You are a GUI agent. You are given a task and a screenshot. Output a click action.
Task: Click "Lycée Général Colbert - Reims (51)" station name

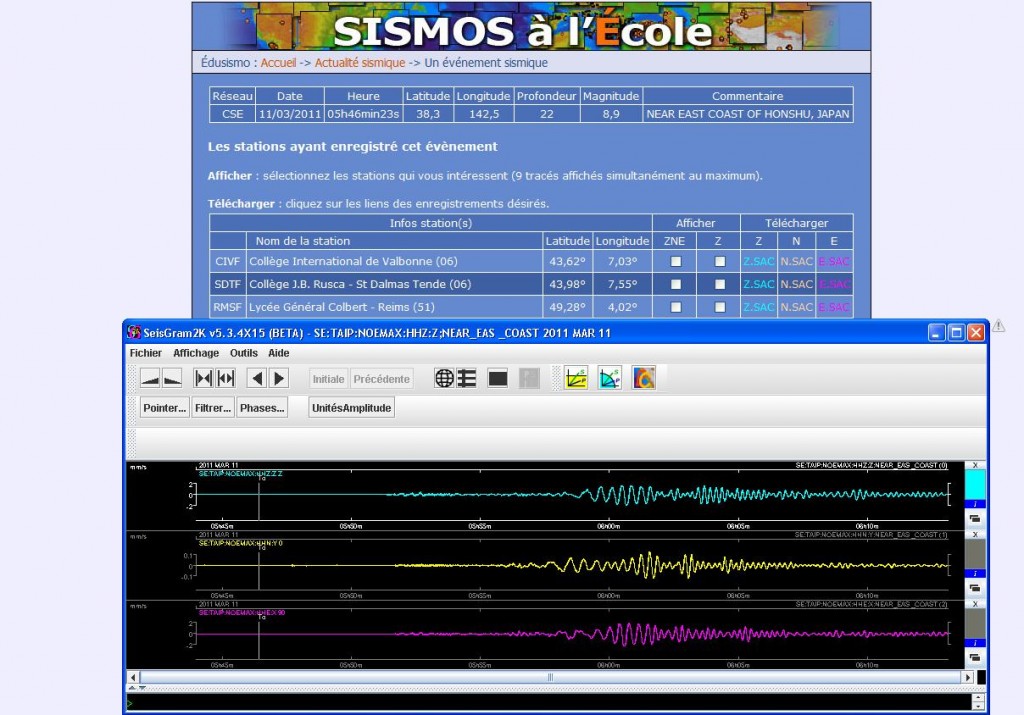342,307
